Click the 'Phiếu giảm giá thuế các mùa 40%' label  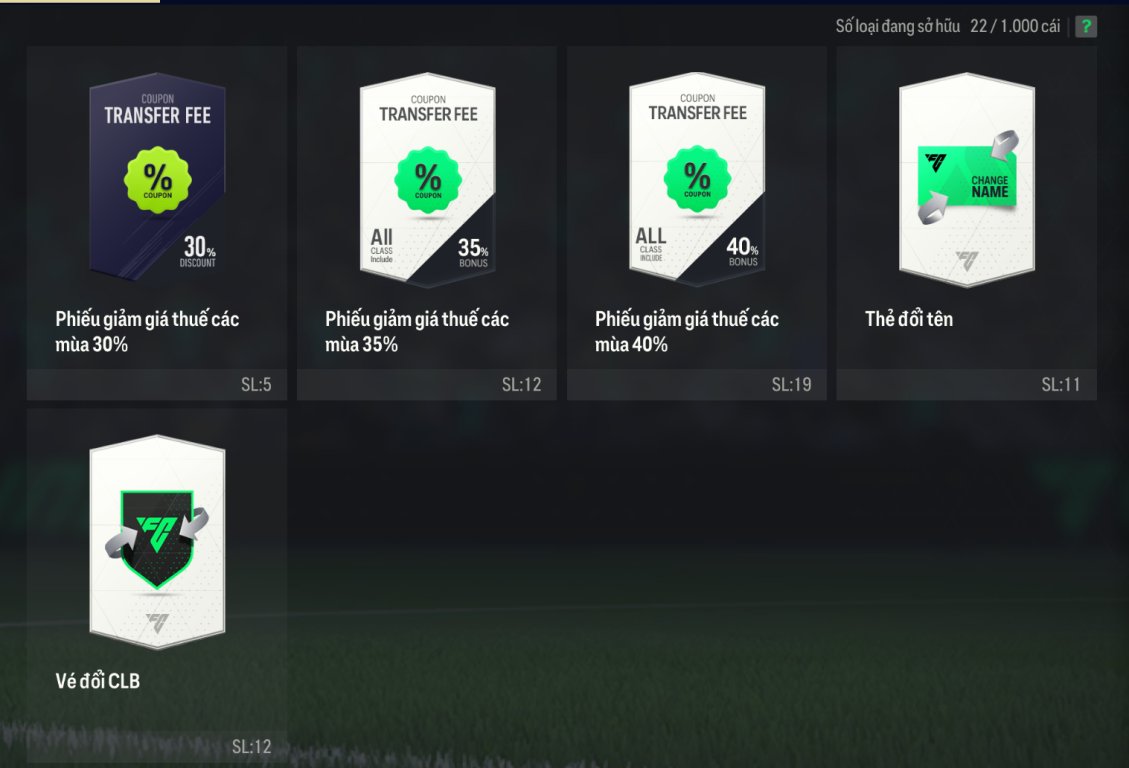tap(687, 332)
